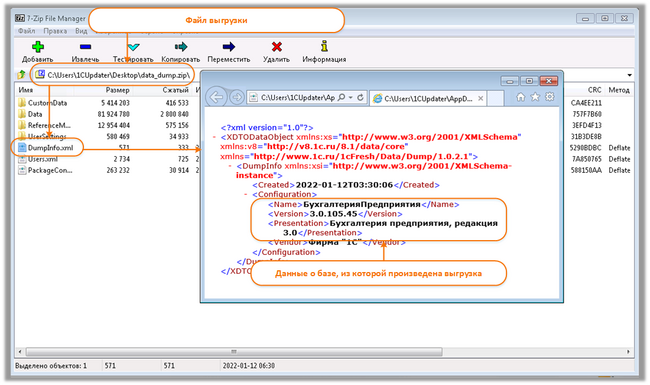Collapse the XDTODataObject XML node
Screen dimensions: 650x385
click(x=214, y=137)
